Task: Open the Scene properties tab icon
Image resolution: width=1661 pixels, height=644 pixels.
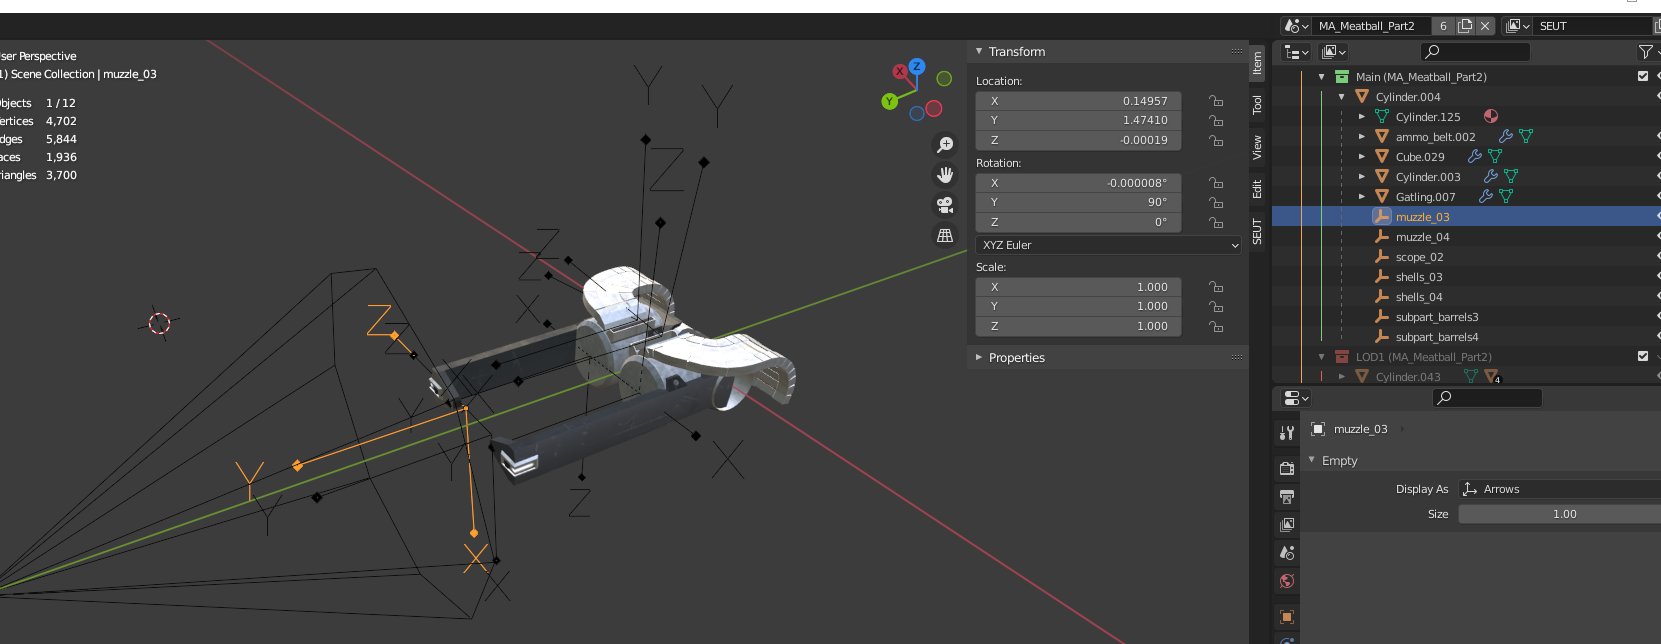Action: tap(1287, 552)
